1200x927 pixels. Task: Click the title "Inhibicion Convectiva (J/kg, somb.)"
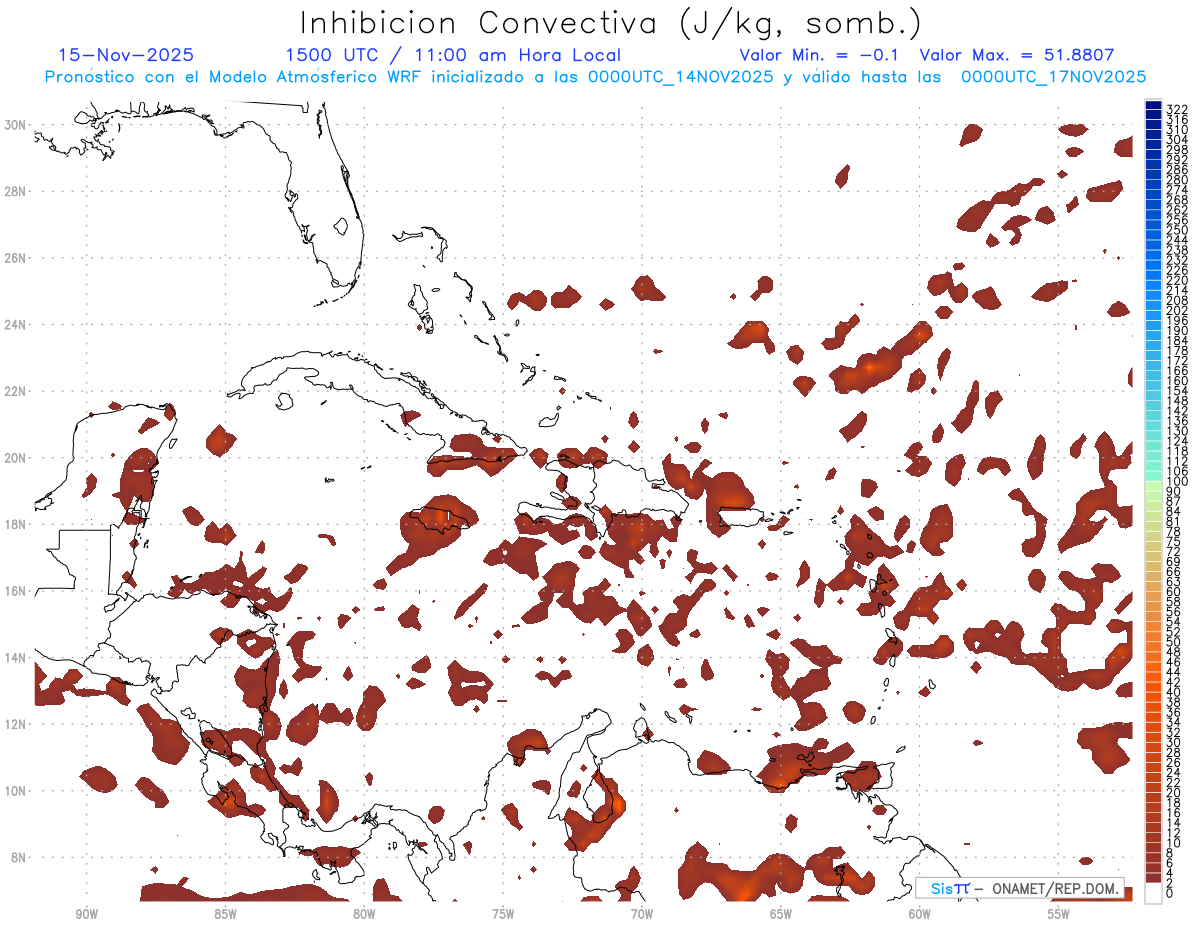point(611,24)
